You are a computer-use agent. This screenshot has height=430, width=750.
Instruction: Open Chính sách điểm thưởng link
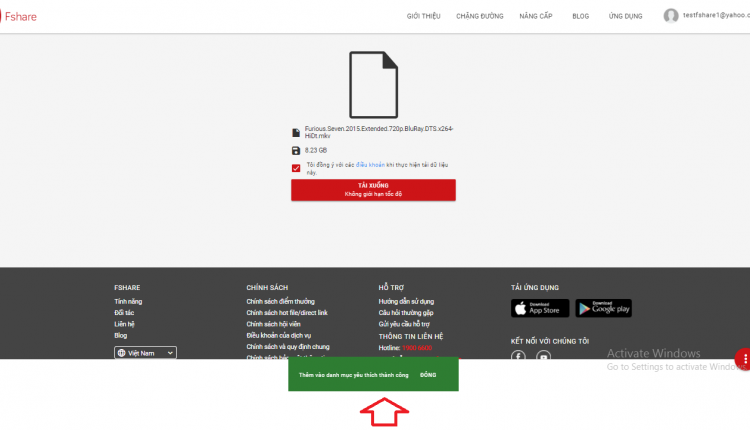[x=280, y=301]
